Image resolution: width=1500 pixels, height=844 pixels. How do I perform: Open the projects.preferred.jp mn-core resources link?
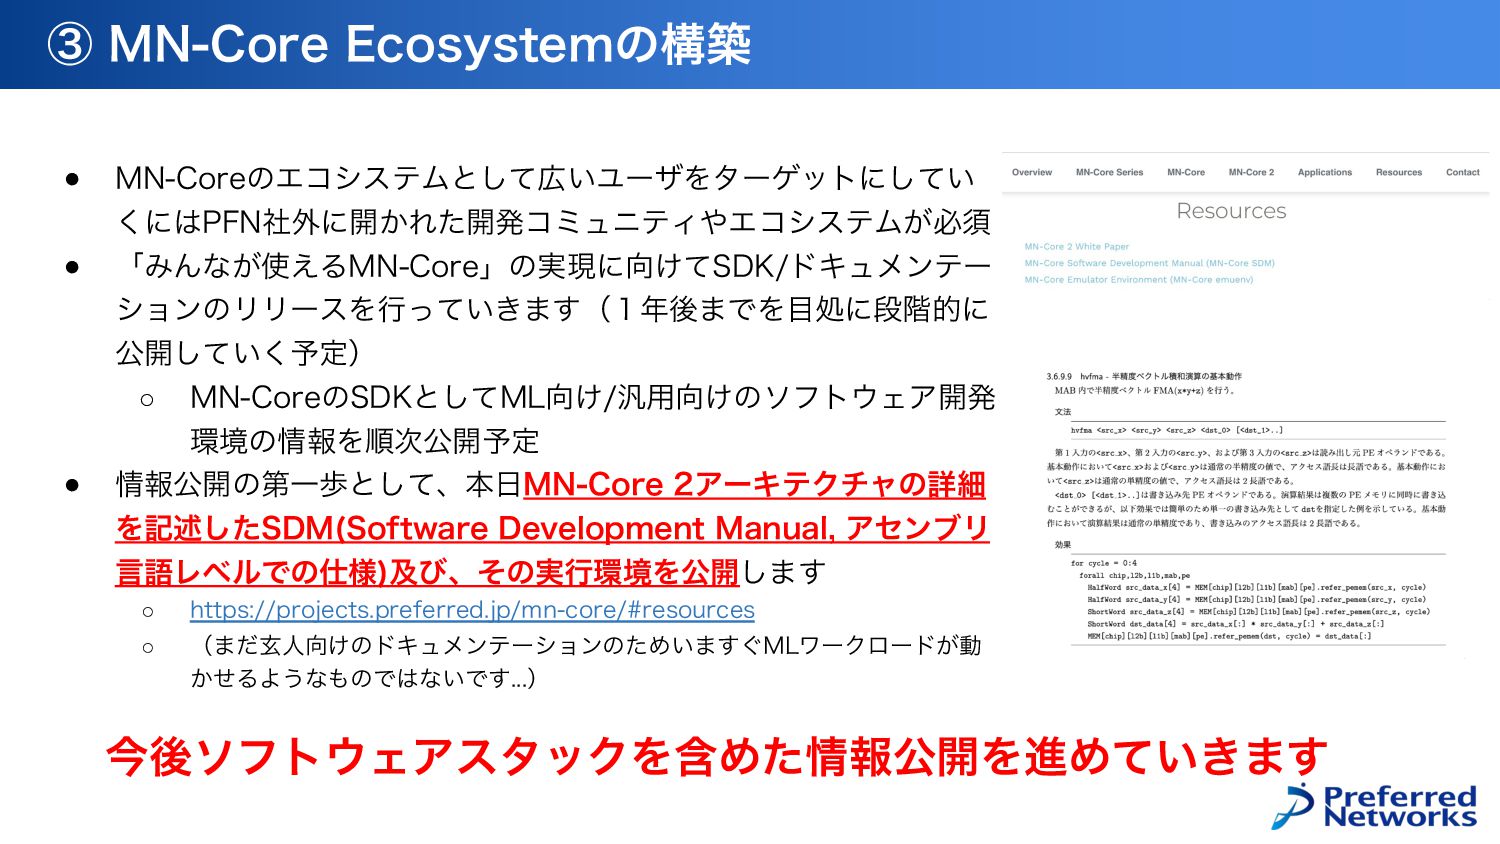coord(472,610)
